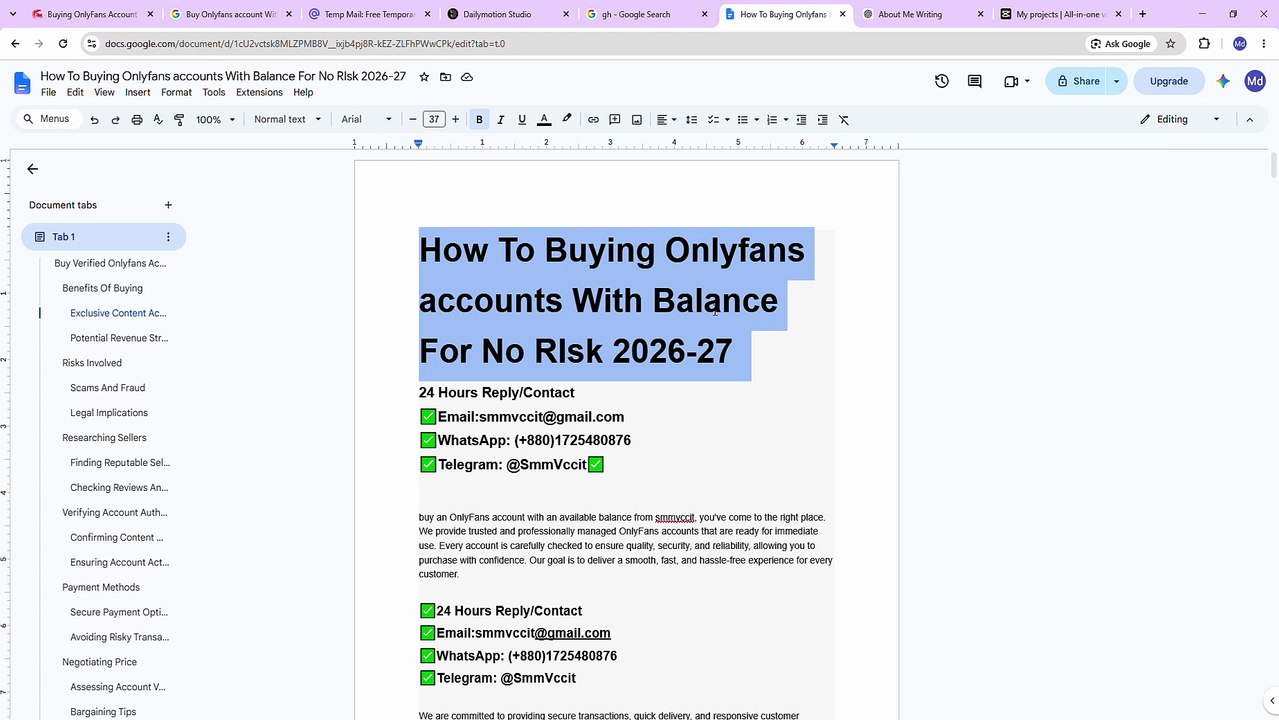Star the document
Screen dimensions: 1279x720
click(424, 77)
